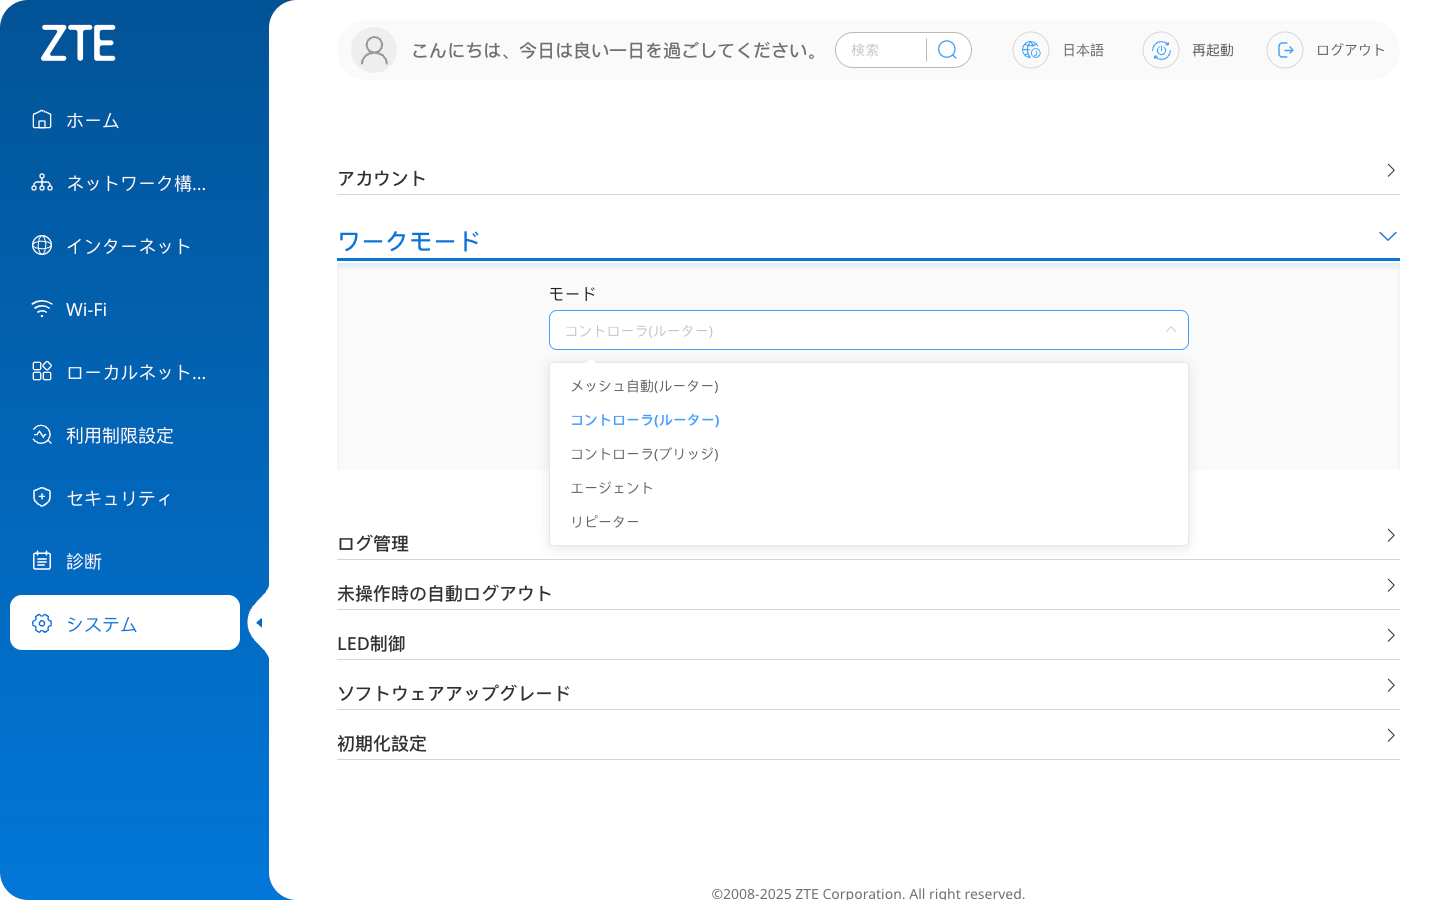
Task: Click the システム gear icon
Action: 41,623
